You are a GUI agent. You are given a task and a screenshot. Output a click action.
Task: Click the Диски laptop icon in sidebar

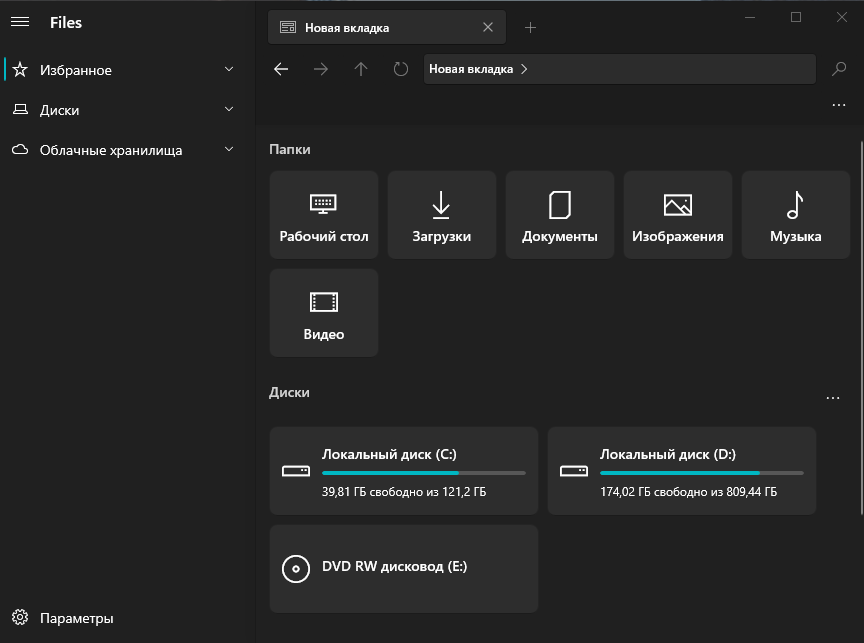(x=20, y=110)
